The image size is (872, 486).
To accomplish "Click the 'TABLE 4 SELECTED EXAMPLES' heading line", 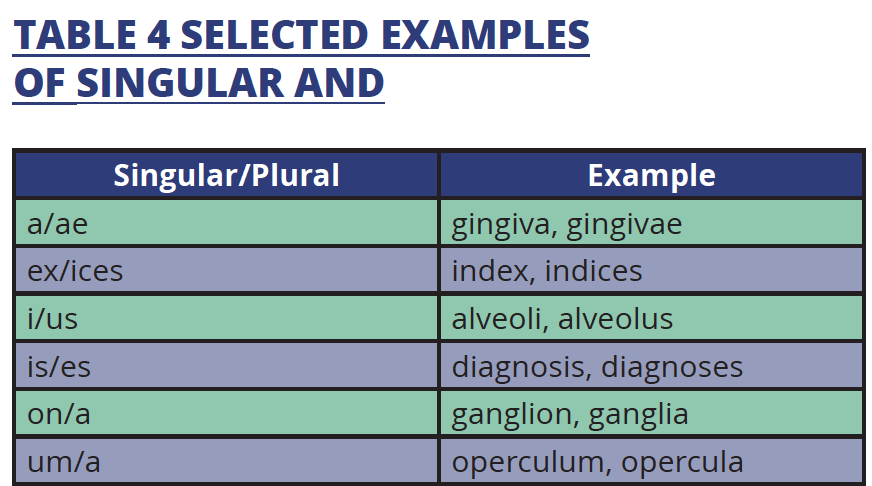I will pos(301,35).
